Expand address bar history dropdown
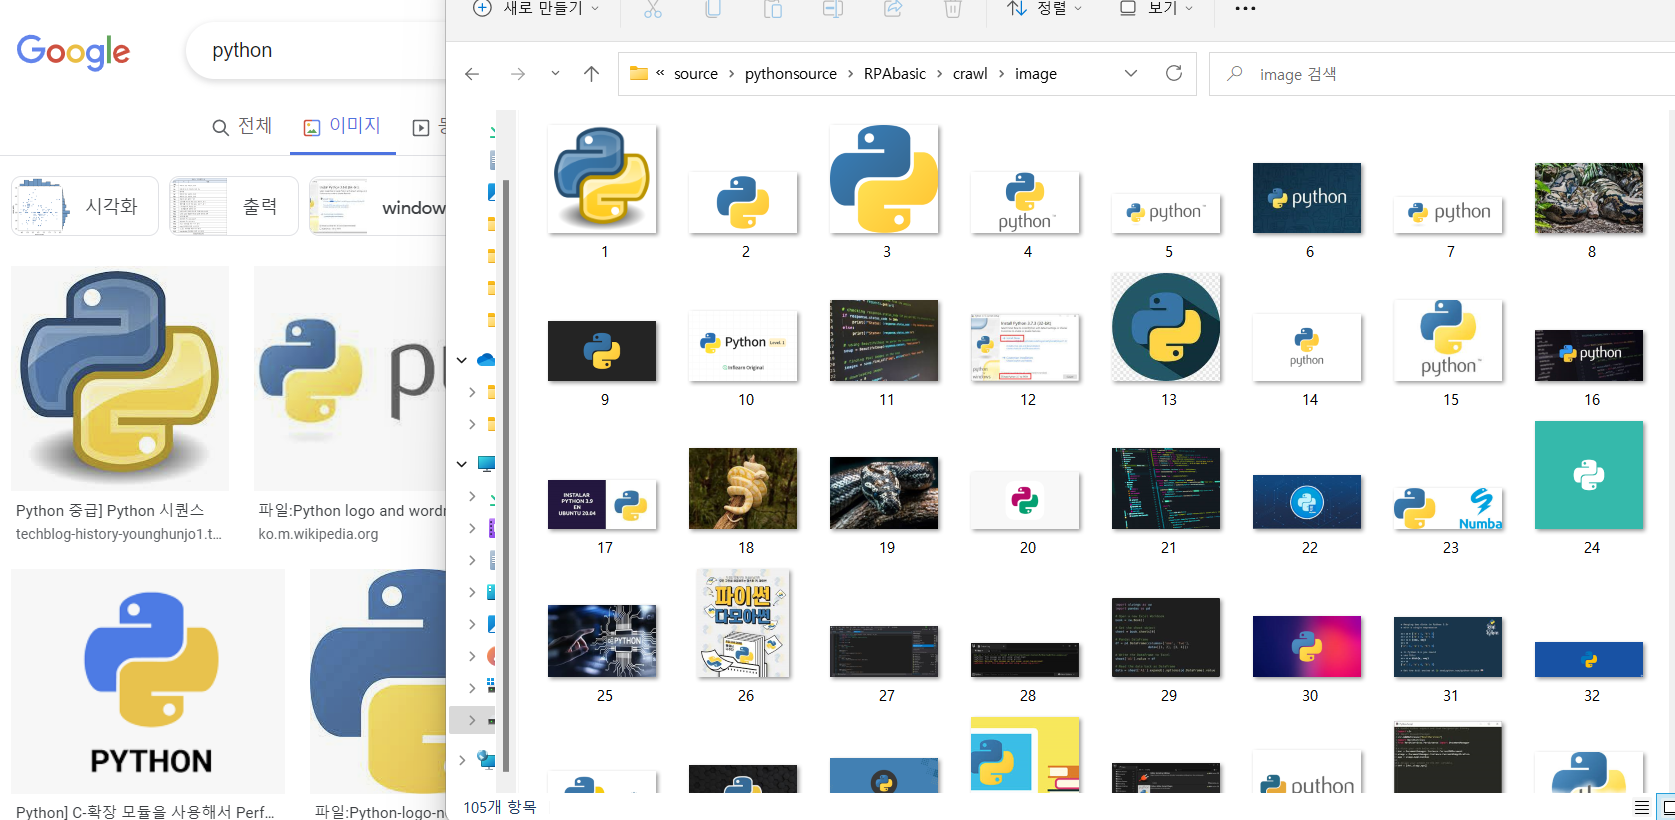Screen dimensions: 1675x820 click(1131, 74)
